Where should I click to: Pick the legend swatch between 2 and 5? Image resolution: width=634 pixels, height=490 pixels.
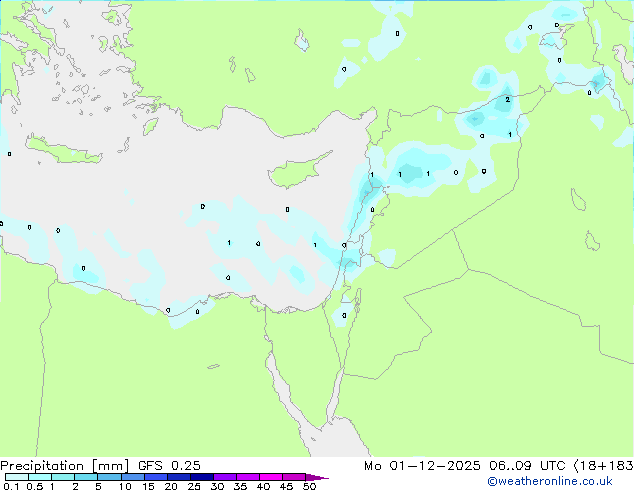point(86,477)
